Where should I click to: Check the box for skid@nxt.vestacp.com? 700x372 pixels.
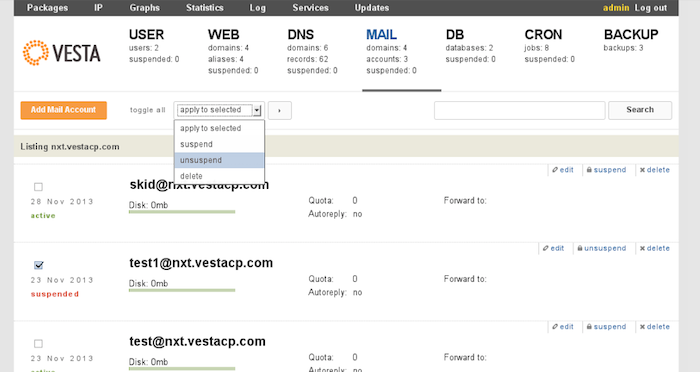point(38,187)
